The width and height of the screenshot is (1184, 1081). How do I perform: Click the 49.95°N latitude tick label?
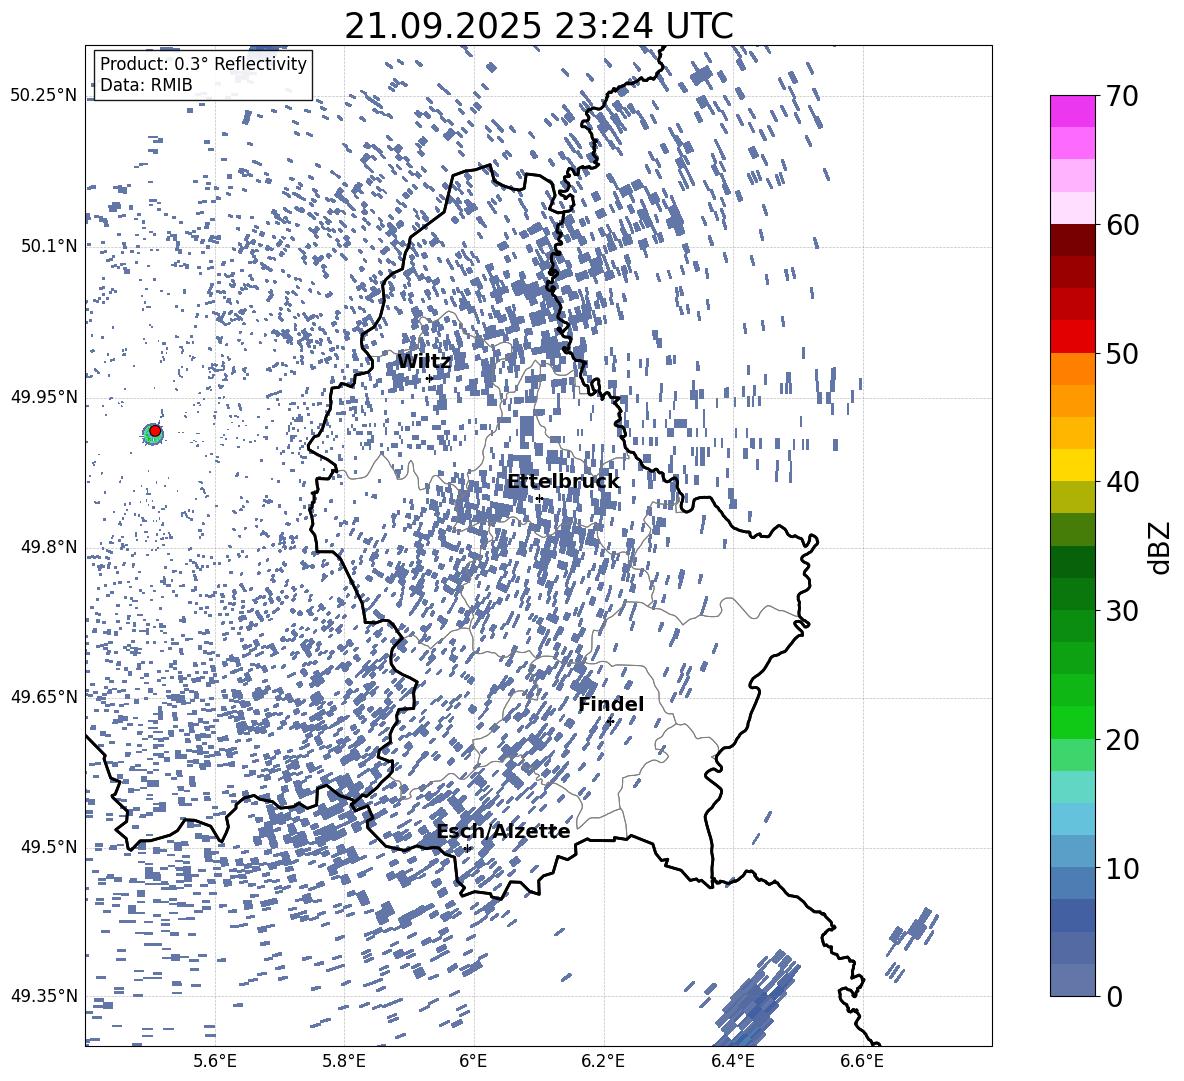coord(44,396)
